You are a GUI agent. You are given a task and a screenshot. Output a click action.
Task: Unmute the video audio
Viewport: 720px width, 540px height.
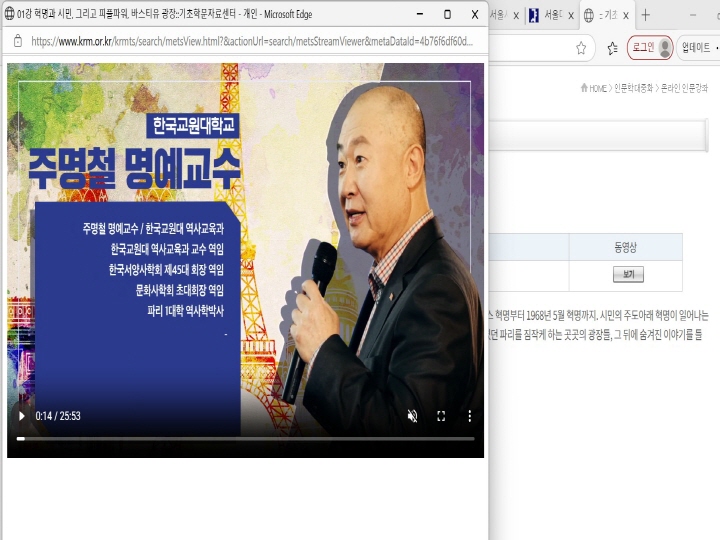[x=412, y=416]
